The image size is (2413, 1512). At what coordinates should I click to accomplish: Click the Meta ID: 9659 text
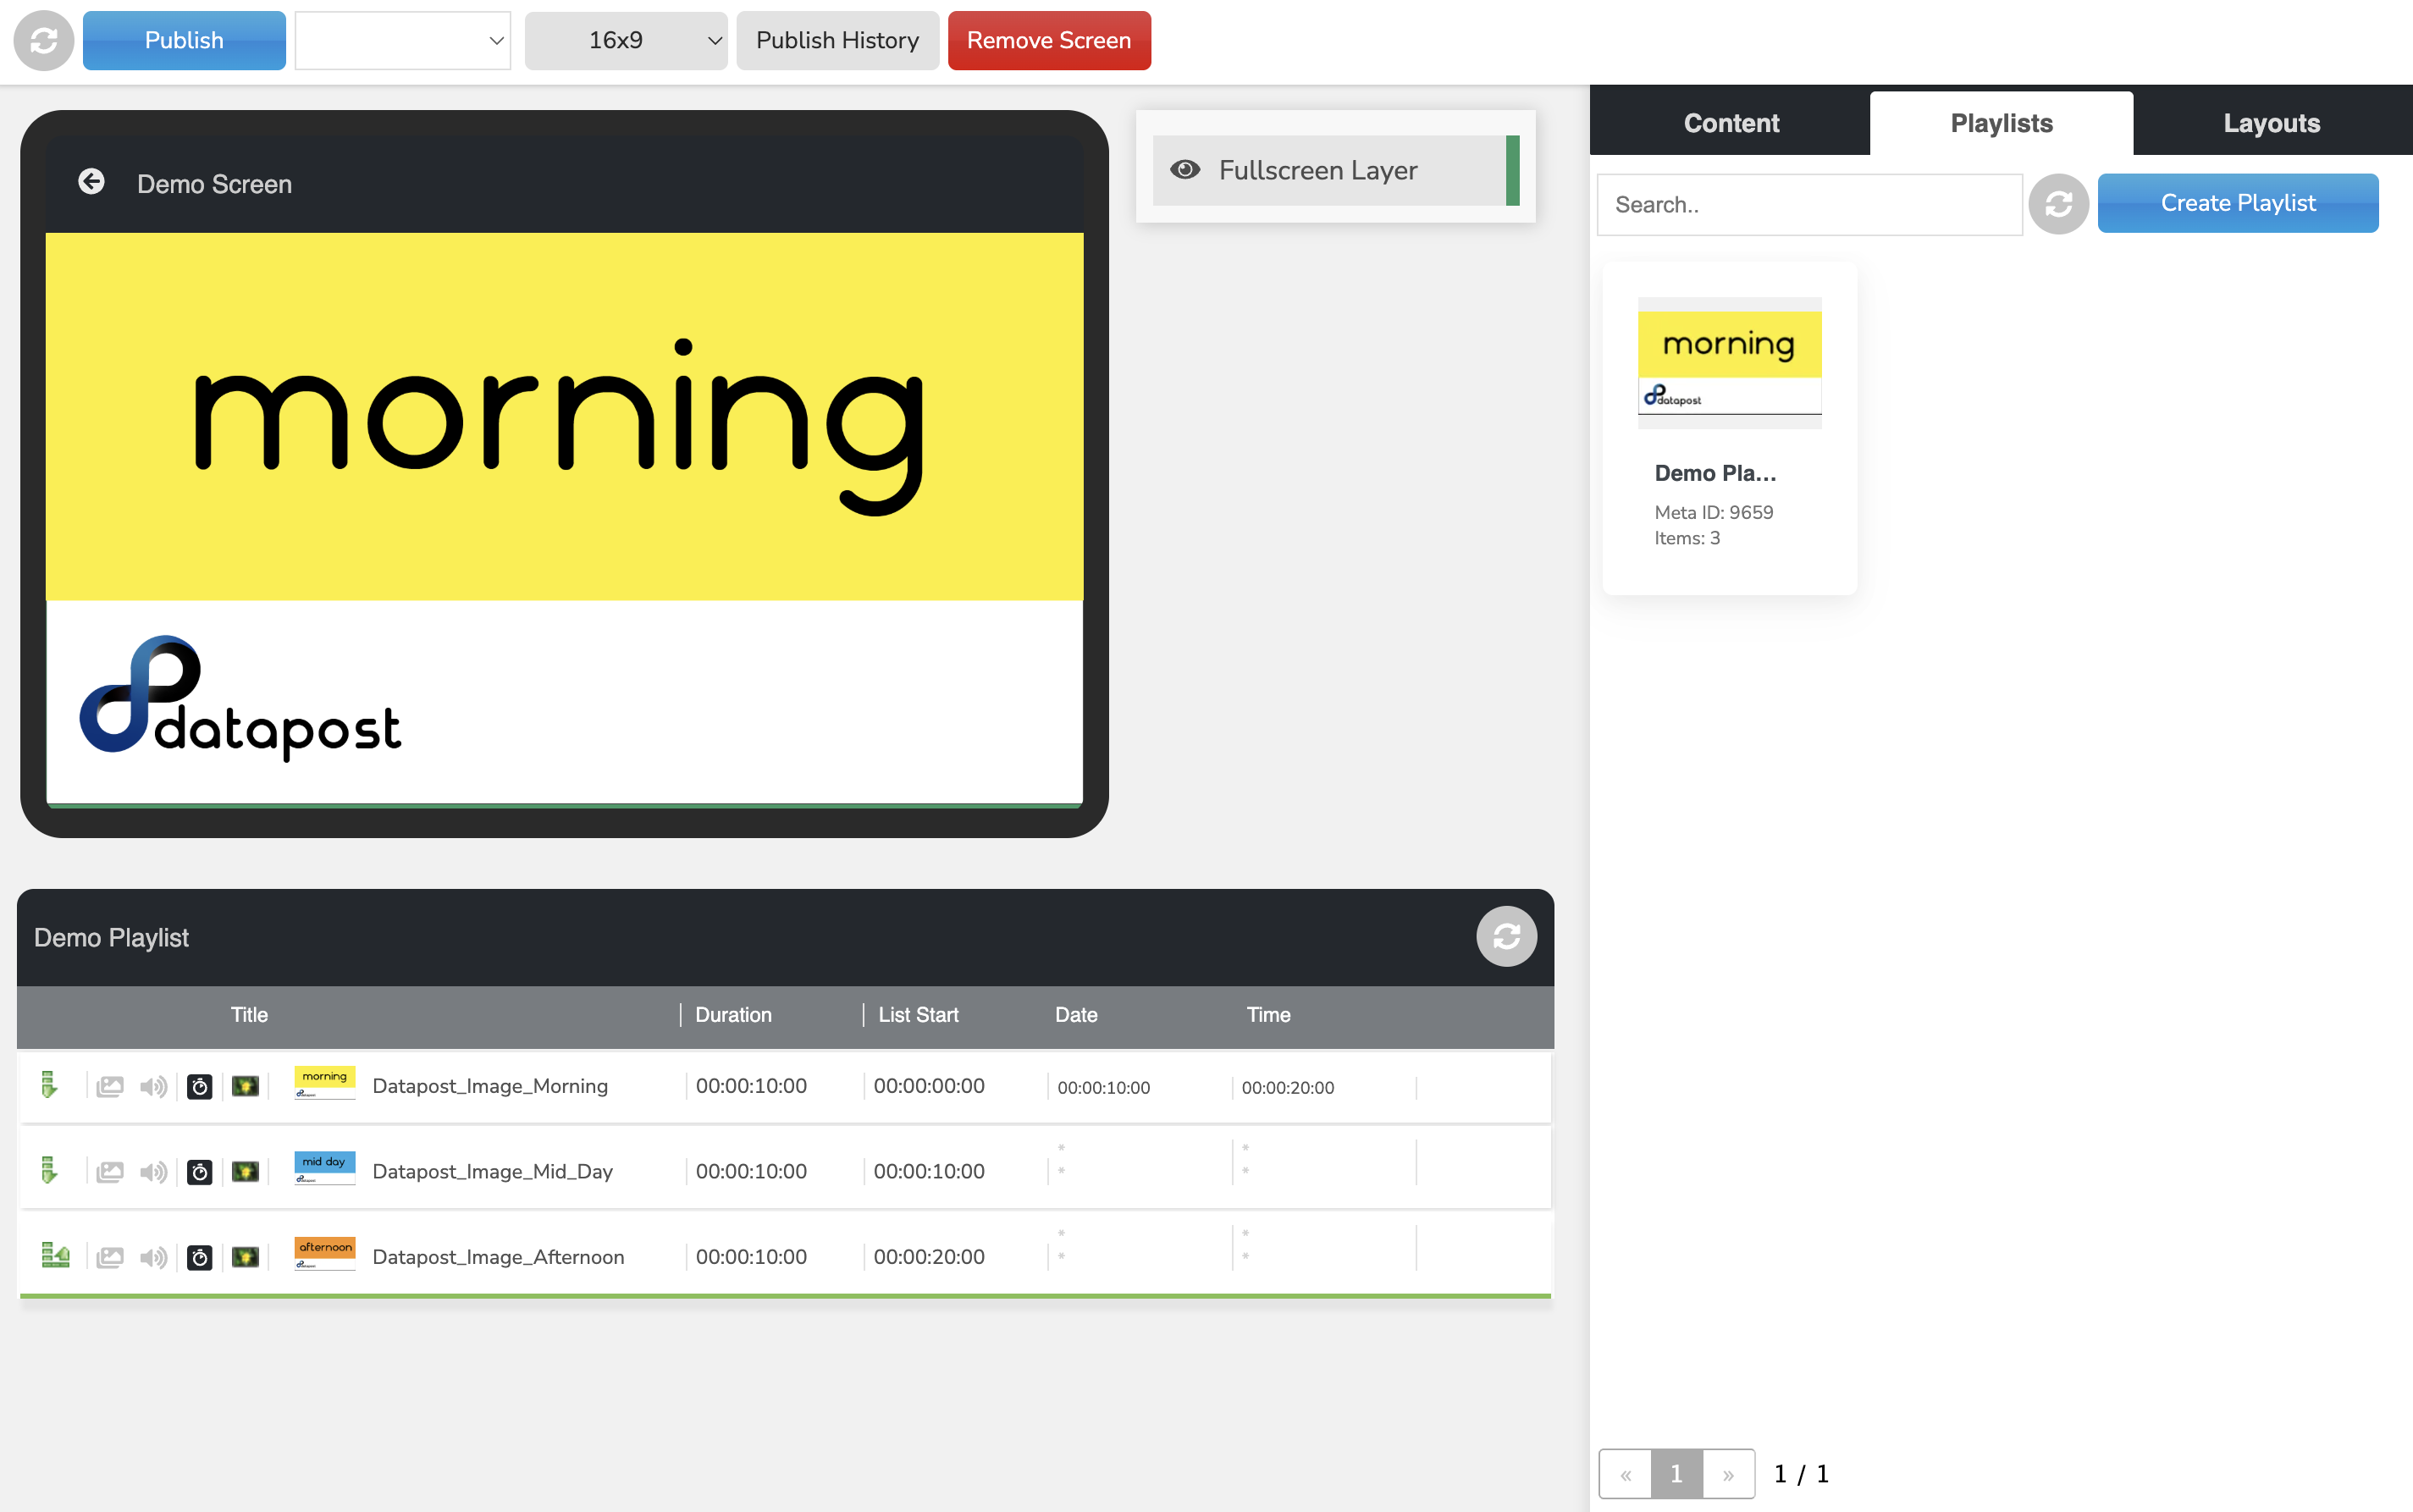(1713, 512)
